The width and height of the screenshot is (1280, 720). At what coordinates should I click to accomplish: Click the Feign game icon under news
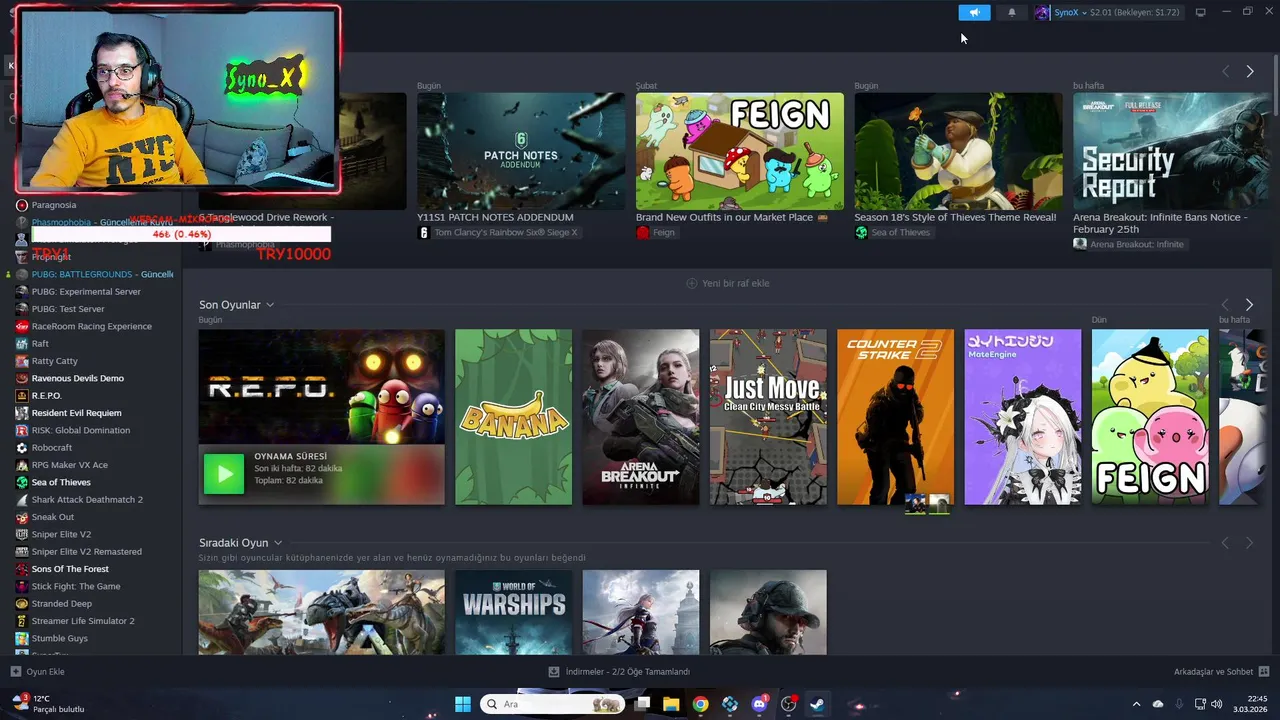642,232
